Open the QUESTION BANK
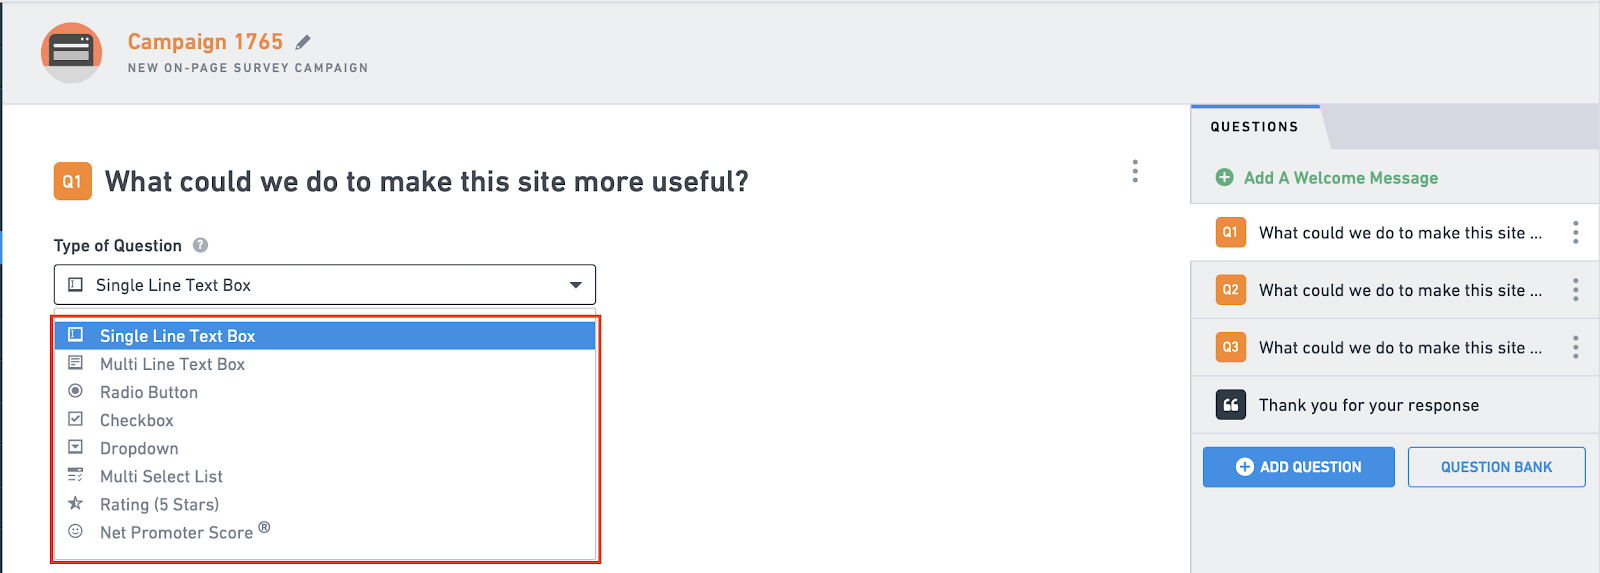Image resolution: width=1600 pixels, height=573 pixels. (x=1496, y=467)
